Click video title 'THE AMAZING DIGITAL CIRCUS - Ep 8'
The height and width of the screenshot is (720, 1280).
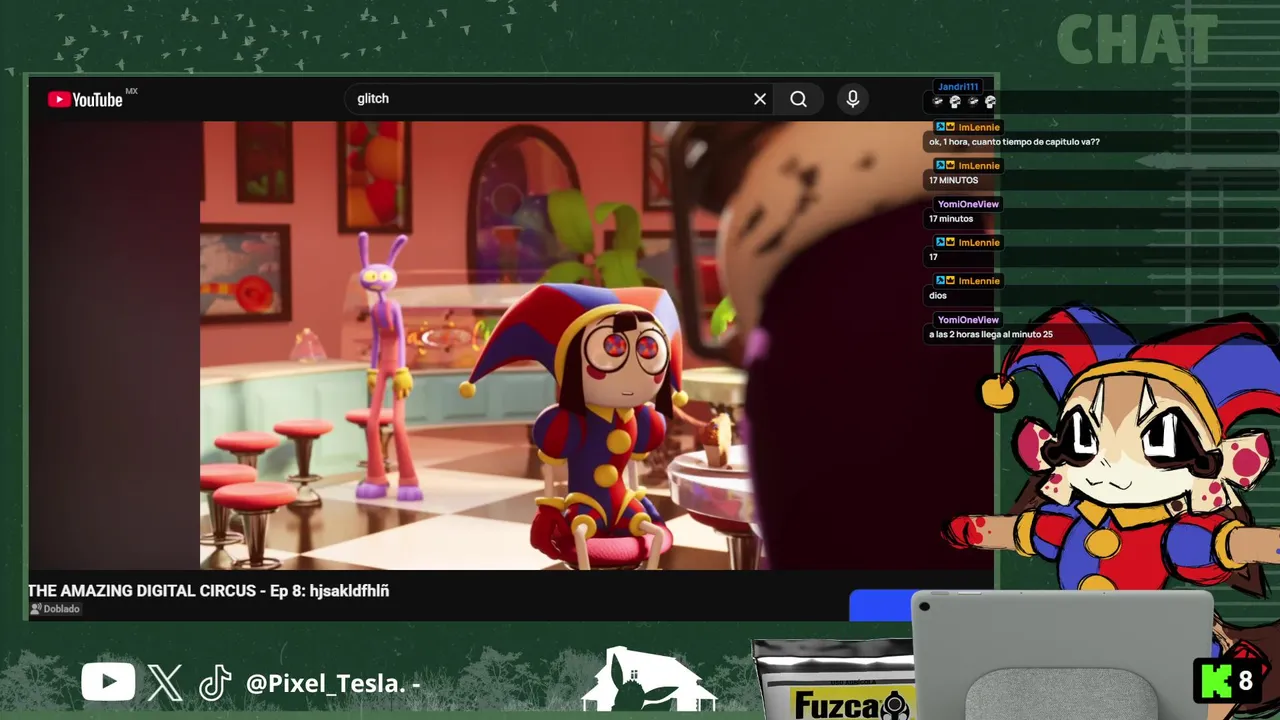point(209,591)
